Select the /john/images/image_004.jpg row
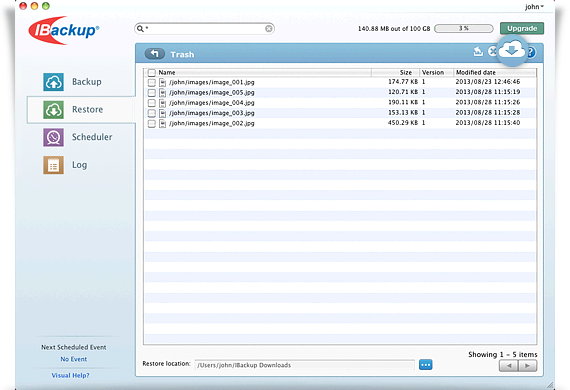 (340, 103)
